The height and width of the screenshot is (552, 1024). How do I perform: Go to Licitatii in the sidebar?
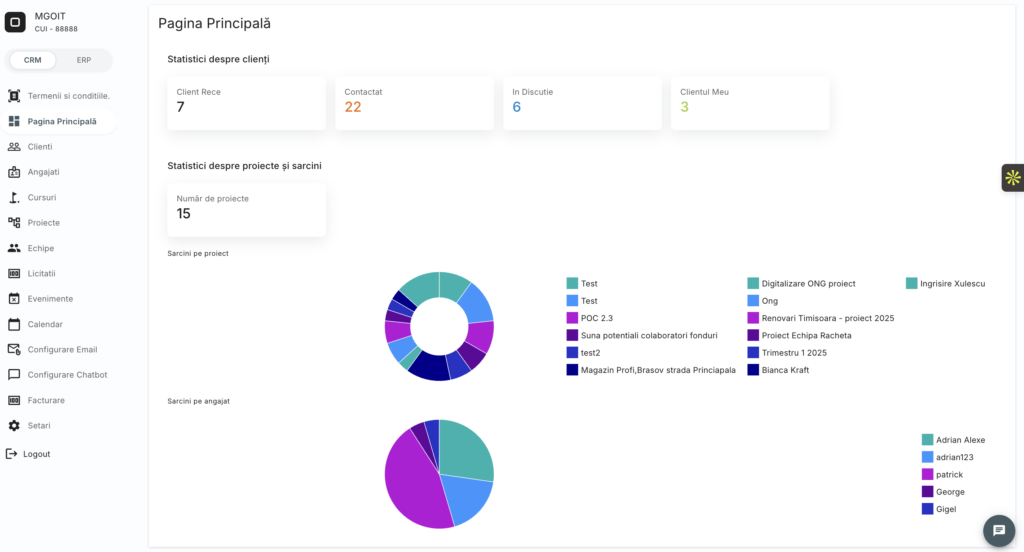pos(42,273)
